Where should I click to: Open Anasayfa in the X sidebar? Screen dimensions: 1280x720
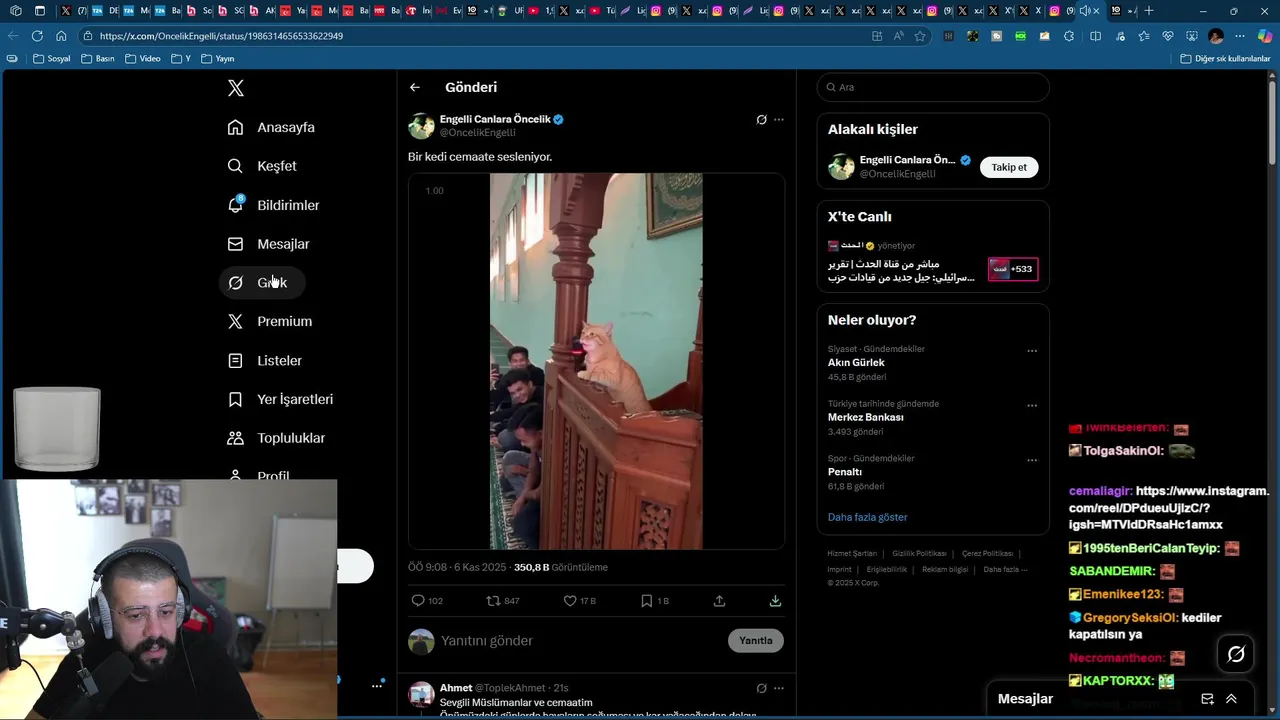click(x=271, y=127)
